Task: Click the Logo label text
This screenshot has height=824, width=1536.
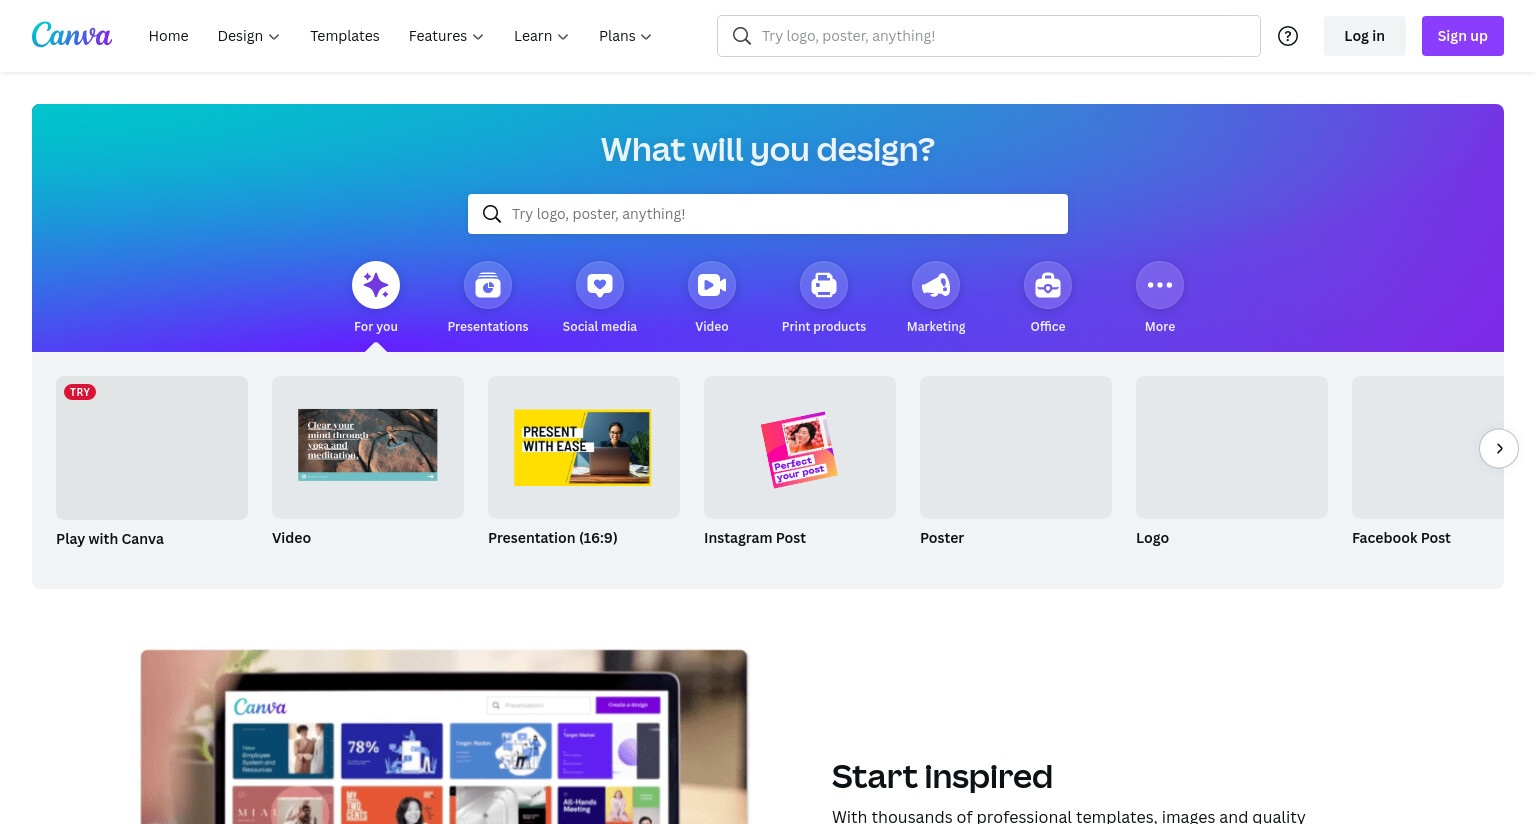Action: click(x=1152, y=538)
